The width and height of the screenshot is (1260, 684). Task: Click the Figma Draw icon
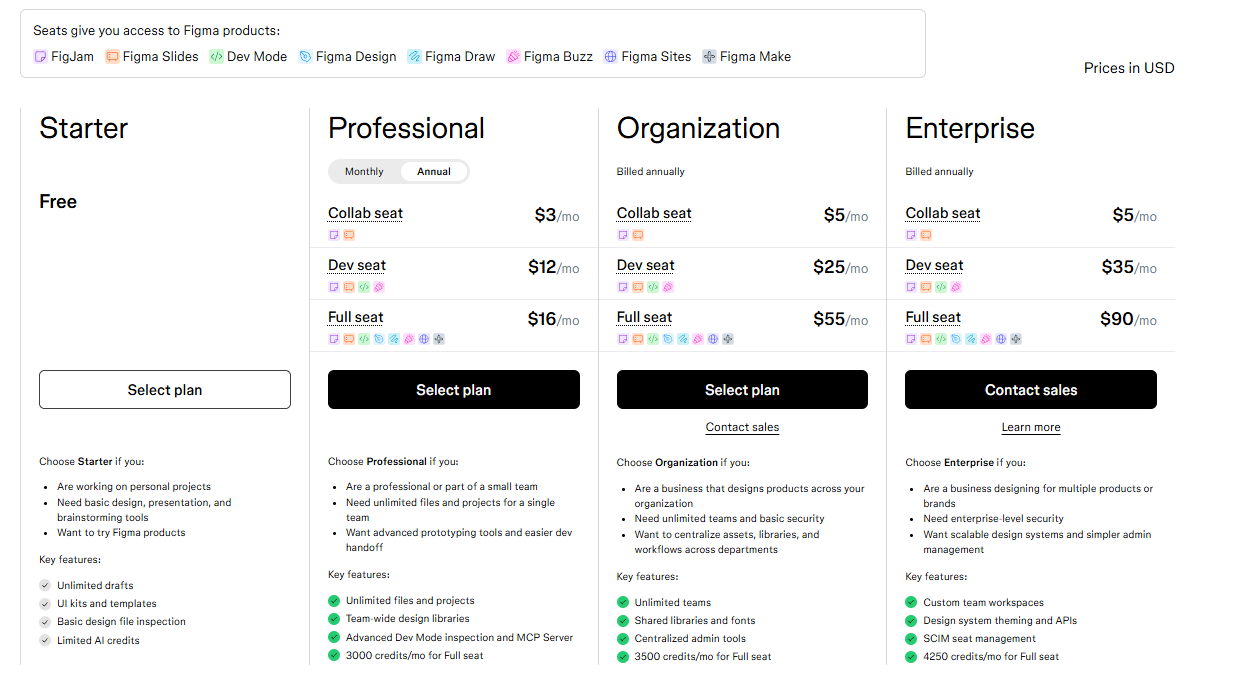[x=414, y=57]
